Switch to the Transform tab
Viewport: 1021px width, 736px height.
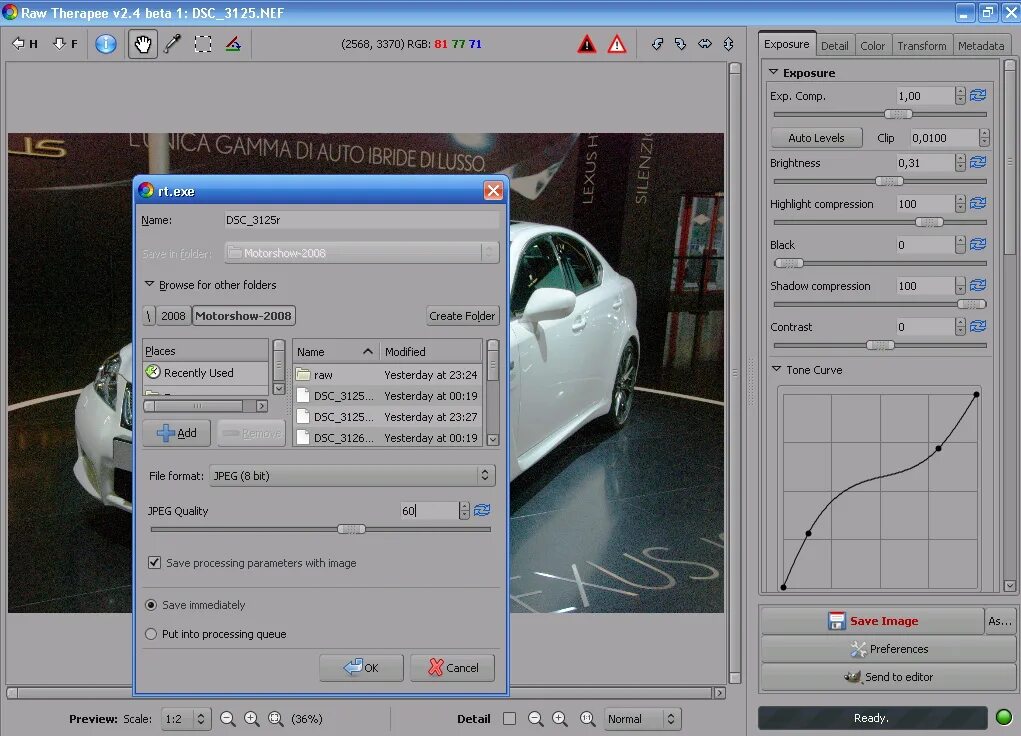(921, 46)
